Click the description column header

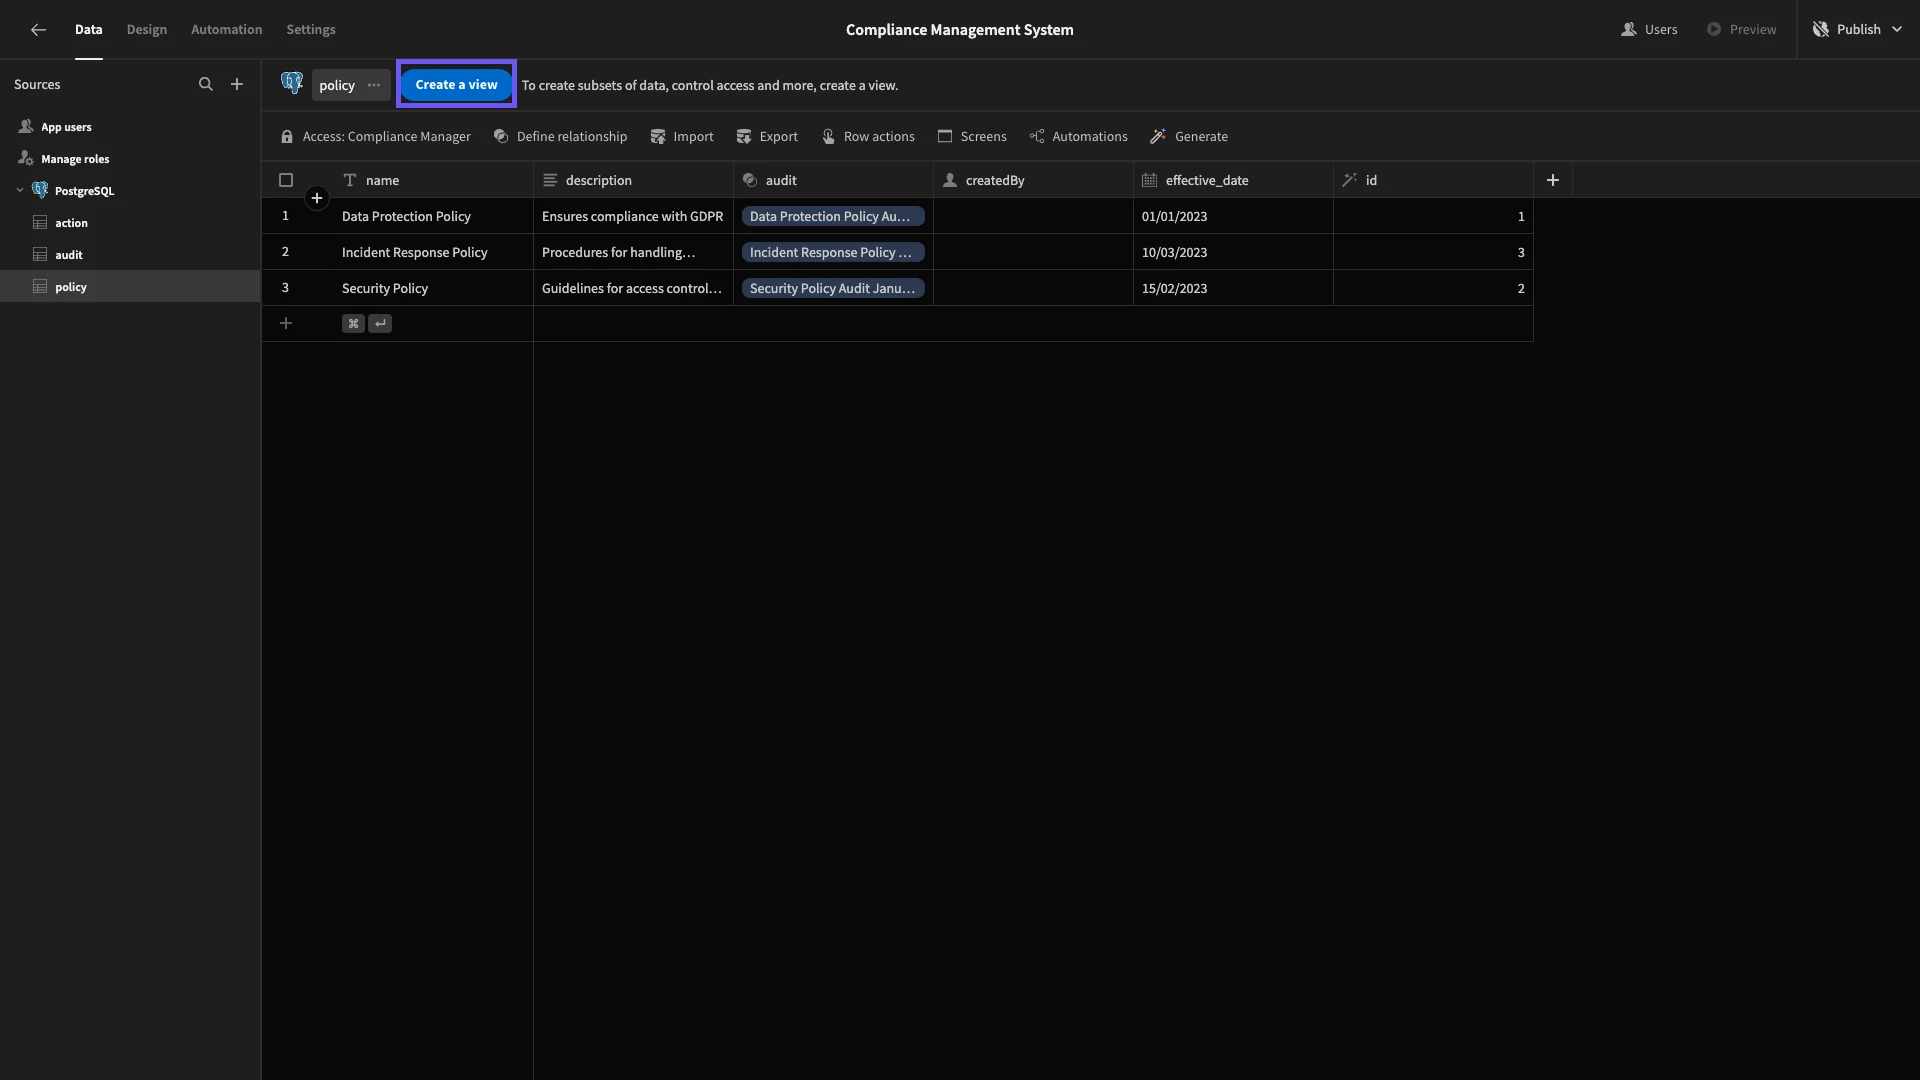633,180
